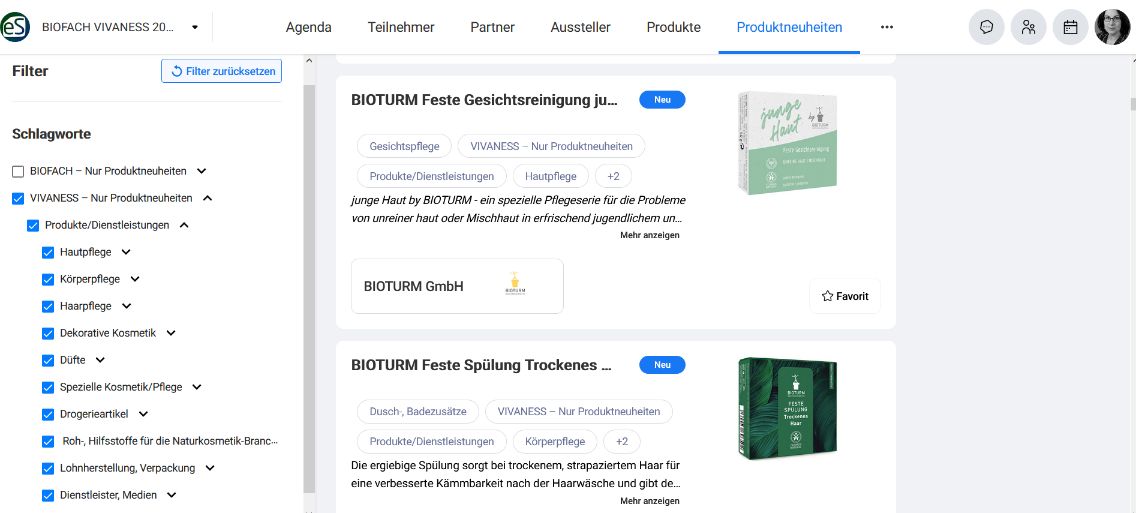Viewport: 1136px width, 513px height.
Task: Open the chat messages icon
Action: tap(986, 28)
